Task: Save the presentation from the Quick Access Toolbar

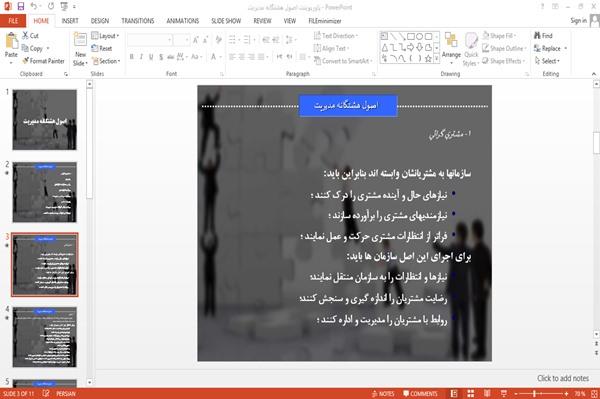Action: click(x=21, y=6)
